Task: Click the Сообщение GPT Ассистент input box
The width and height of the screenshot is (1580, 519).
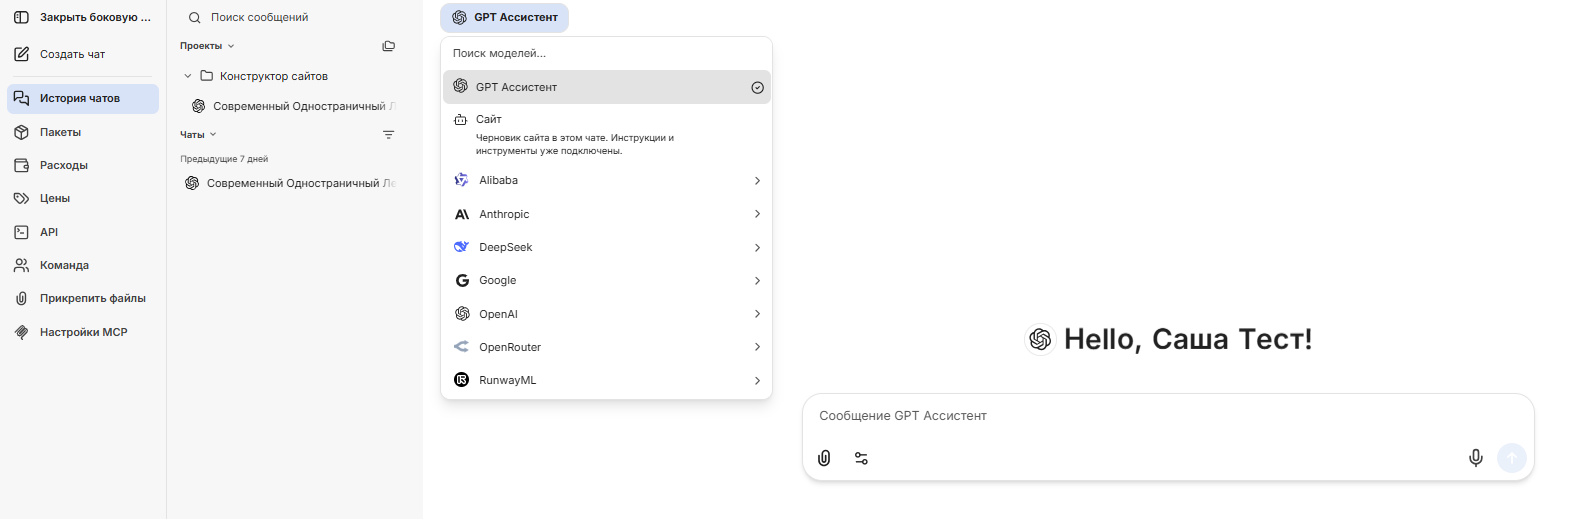Action: click(x=1168, y=416)
